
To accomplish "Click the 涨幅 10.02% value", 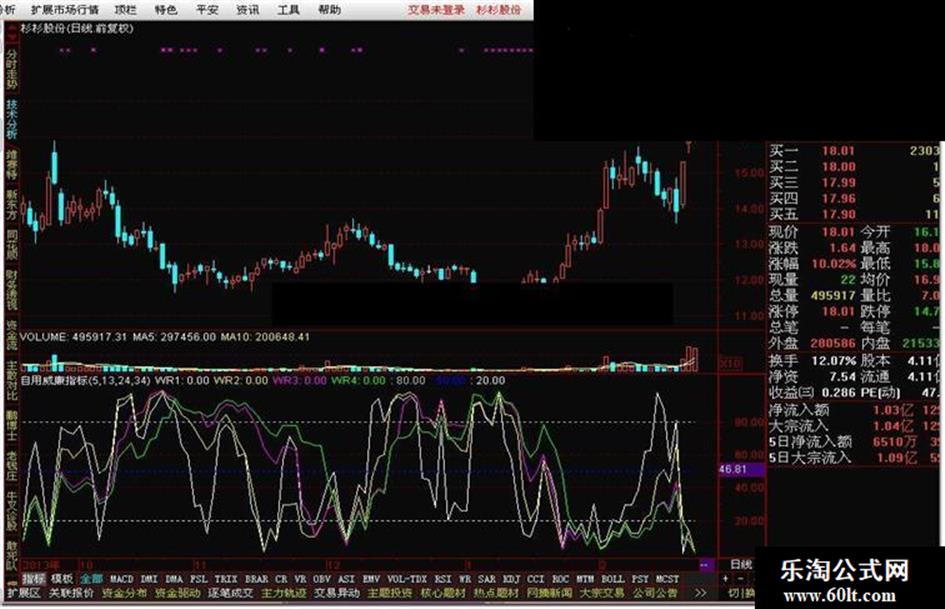I will click(834, 264).
